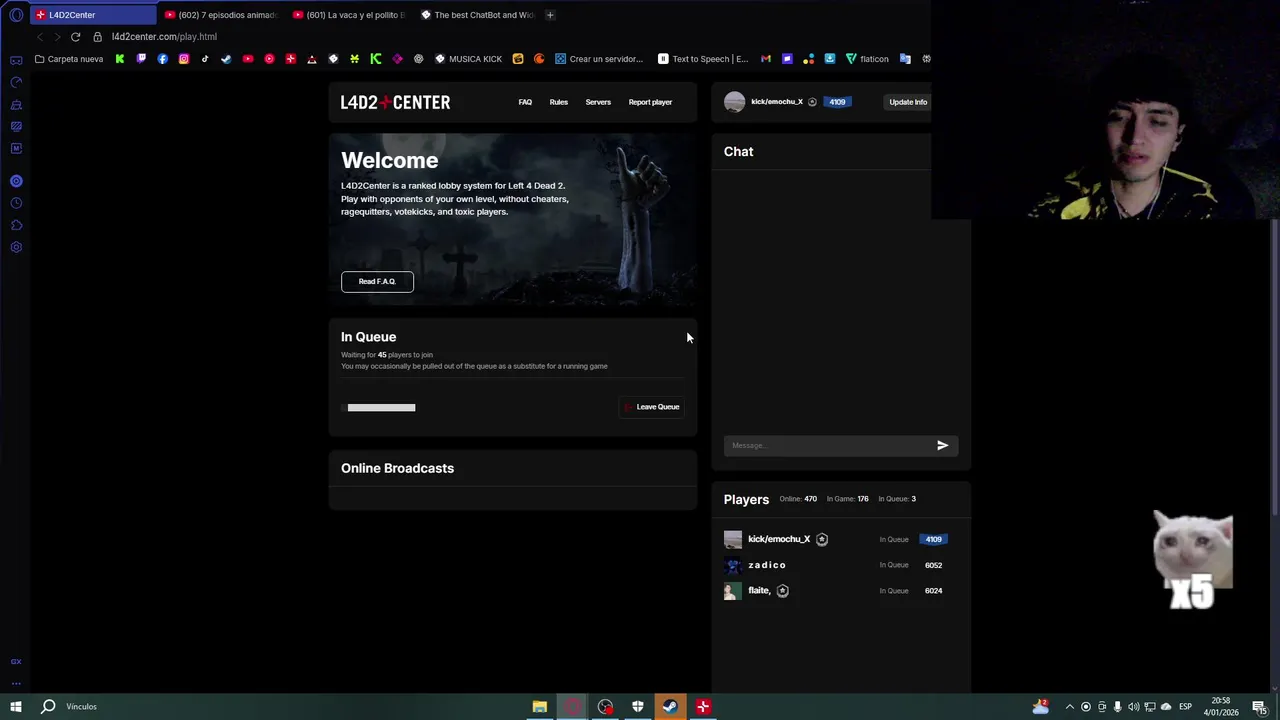Screen dimensions: 1280x720
Task: Reload the page with the refresh icon
Action: click(75, 37)
